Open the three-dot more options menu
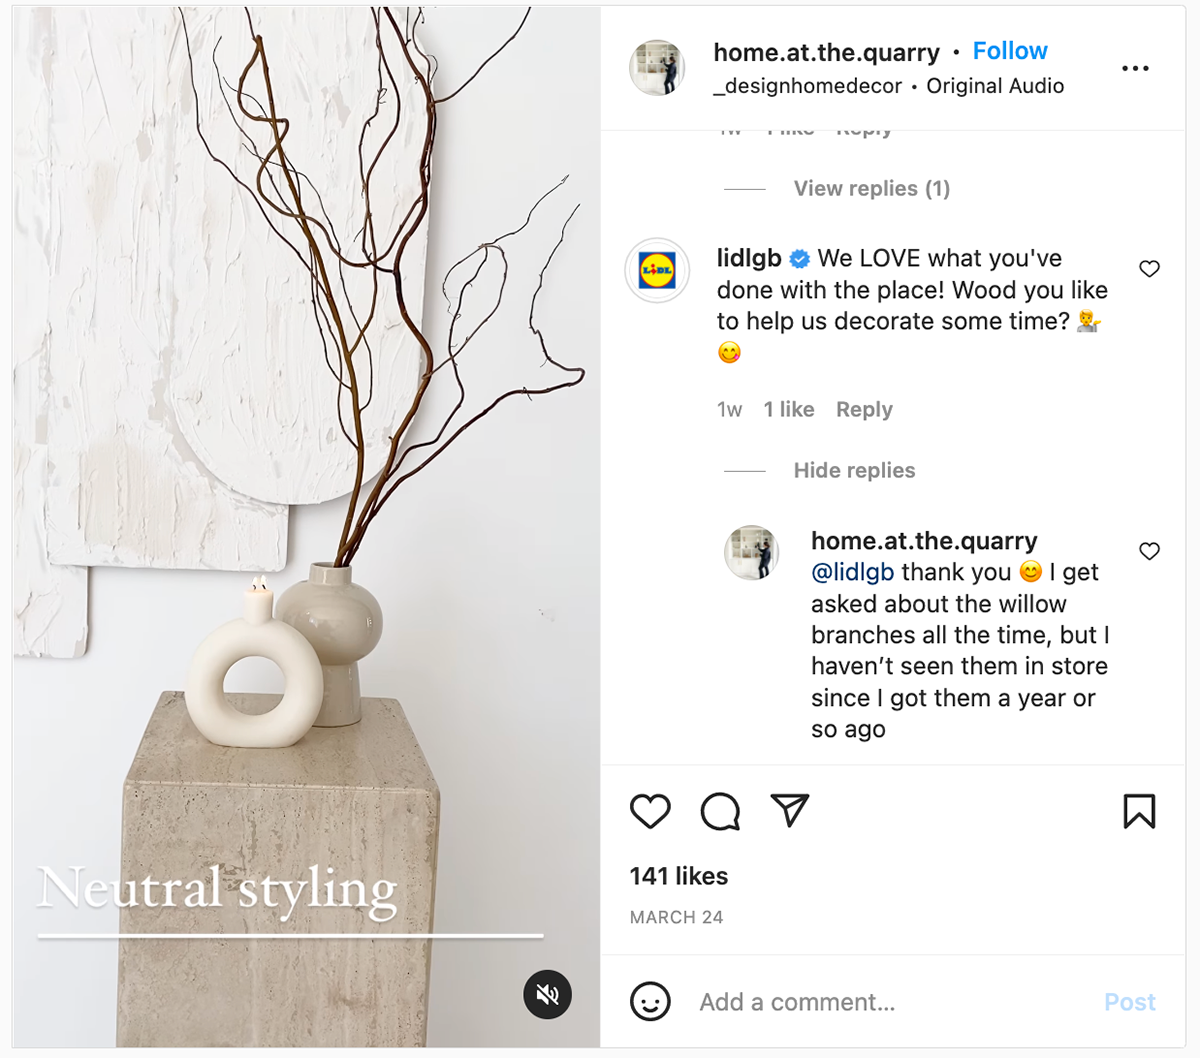 click(x=1135, y=68)
